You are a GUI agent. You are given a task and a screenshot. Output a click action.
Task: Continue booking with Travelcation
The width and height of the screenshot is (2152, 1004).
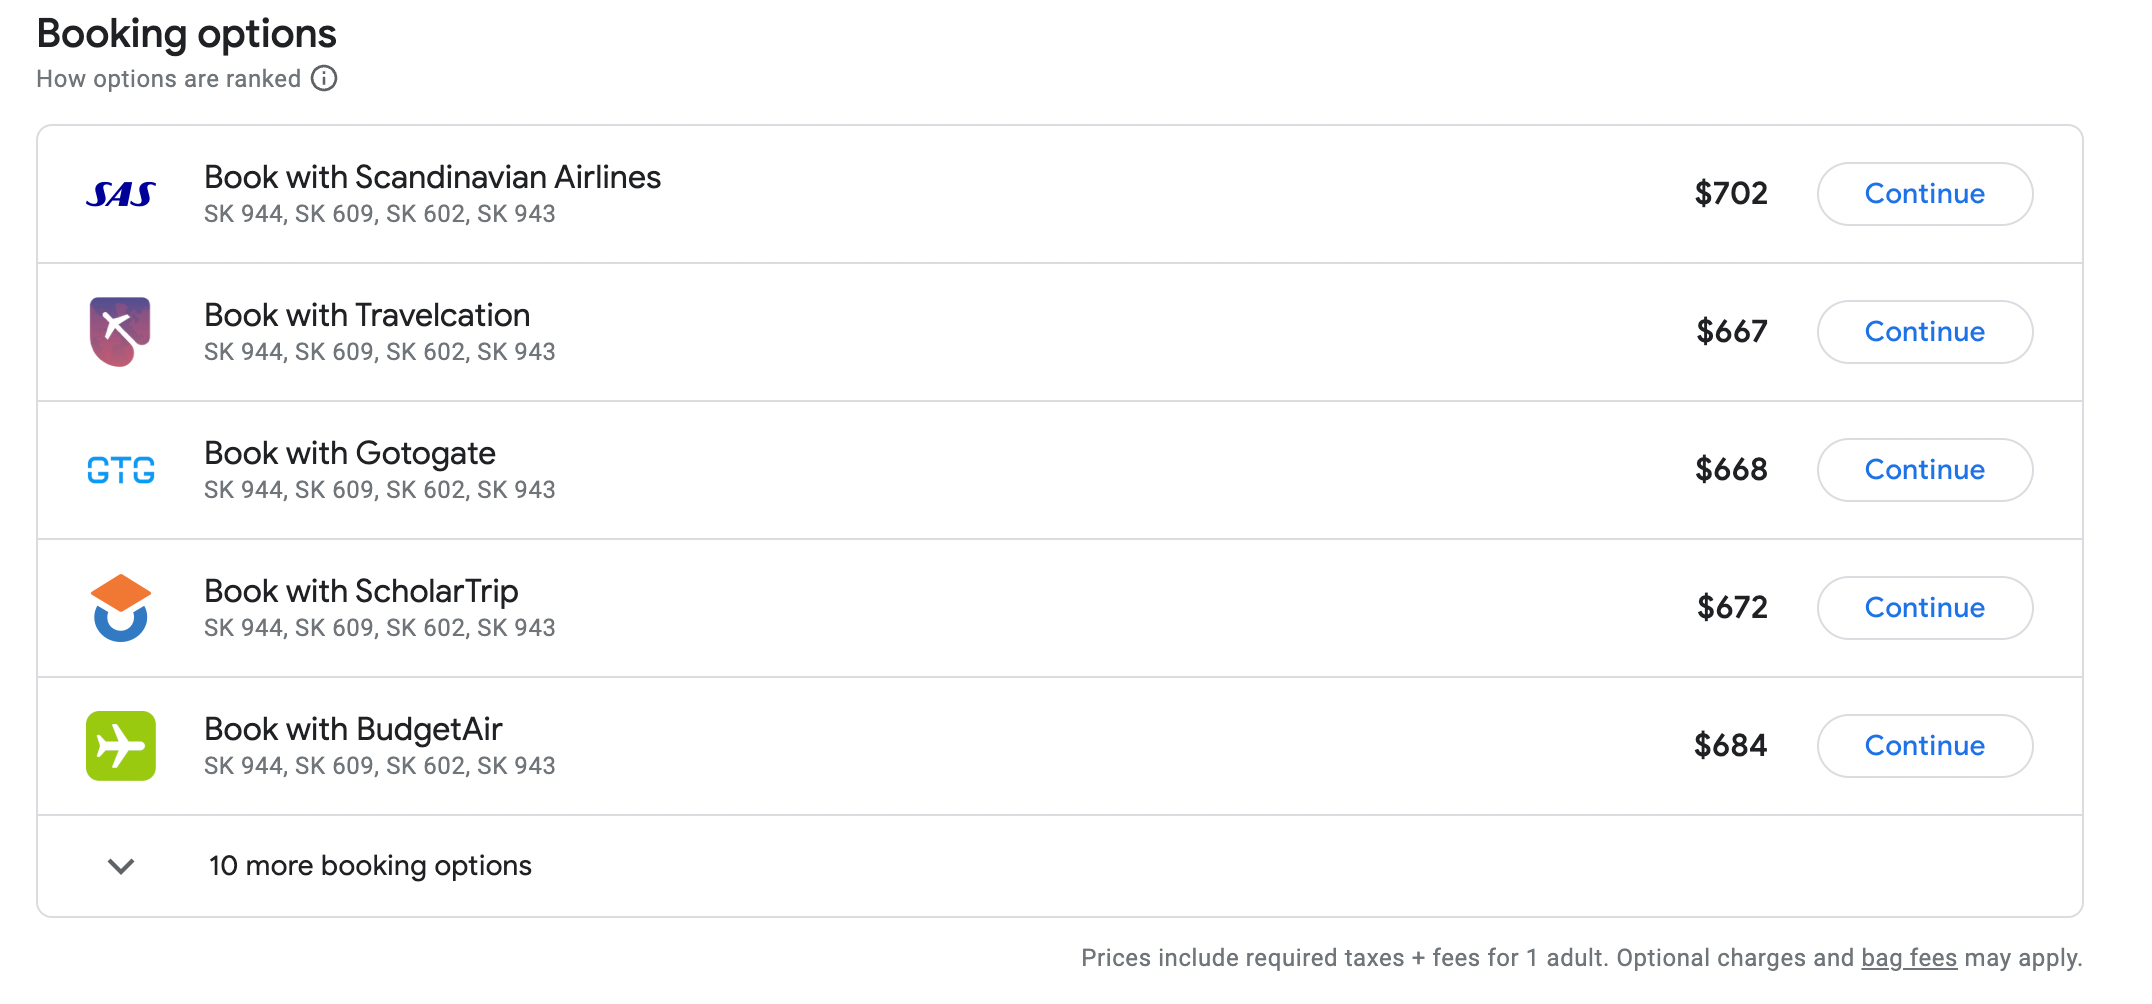click(1924, 332)
